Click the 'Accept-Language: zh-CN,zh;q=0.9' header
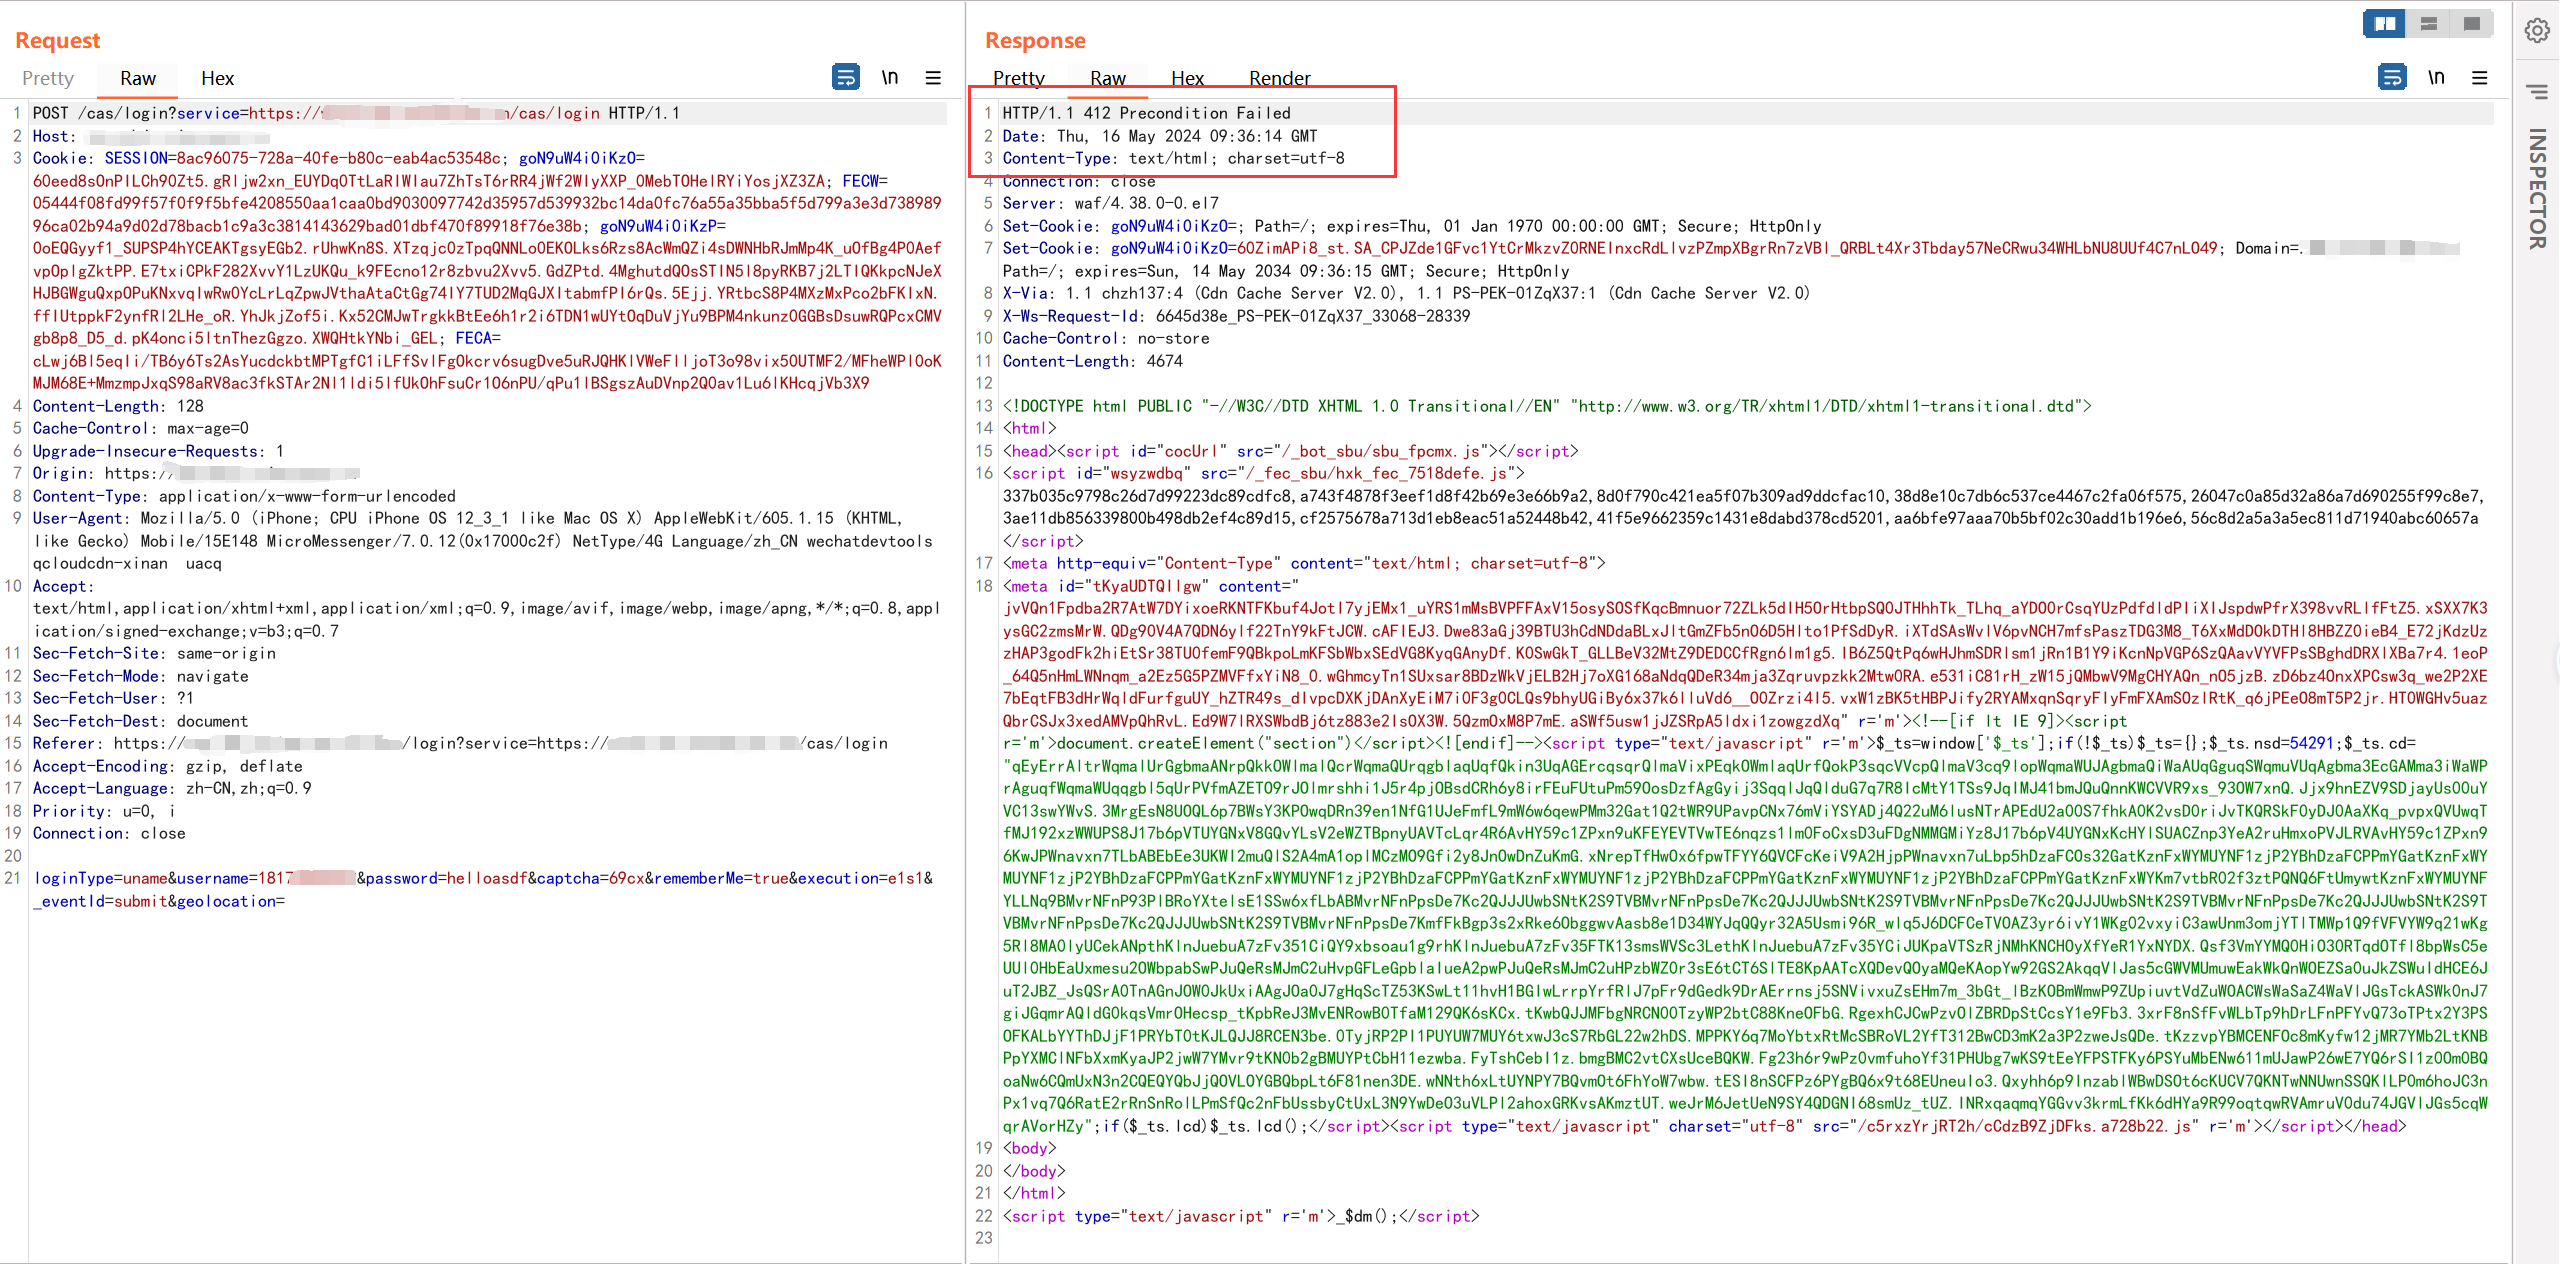This screenshot has height=1264, width=2560. coord(172,788)
